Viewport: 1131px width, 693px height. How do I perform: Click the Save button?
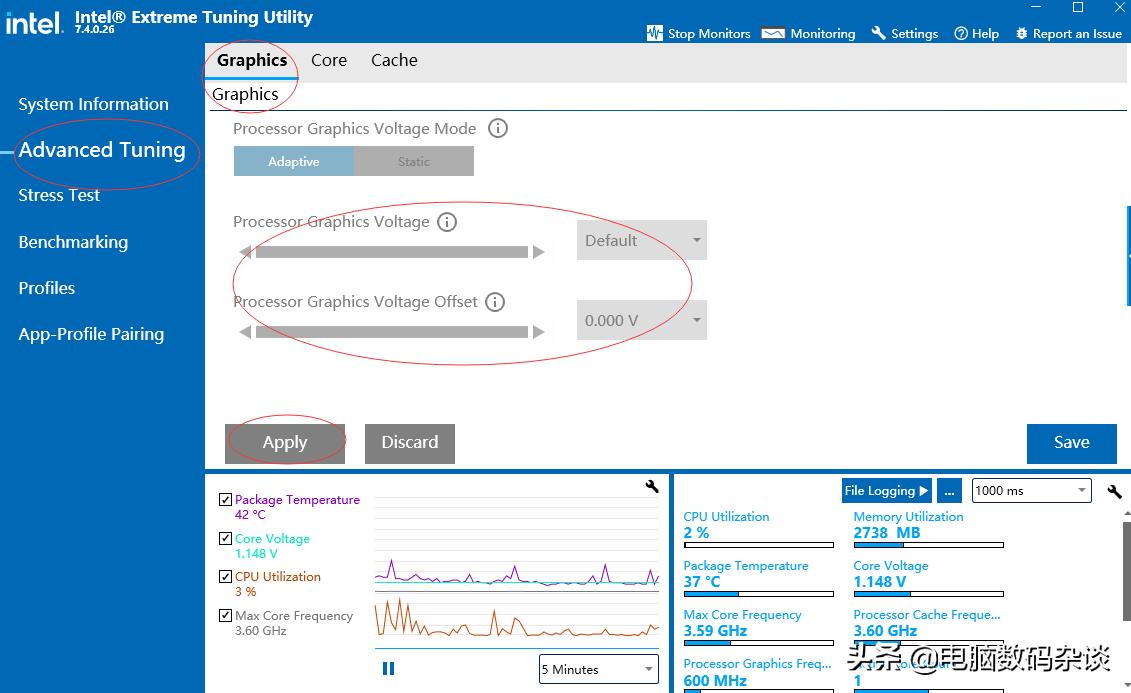click(x=1072, y=443)
